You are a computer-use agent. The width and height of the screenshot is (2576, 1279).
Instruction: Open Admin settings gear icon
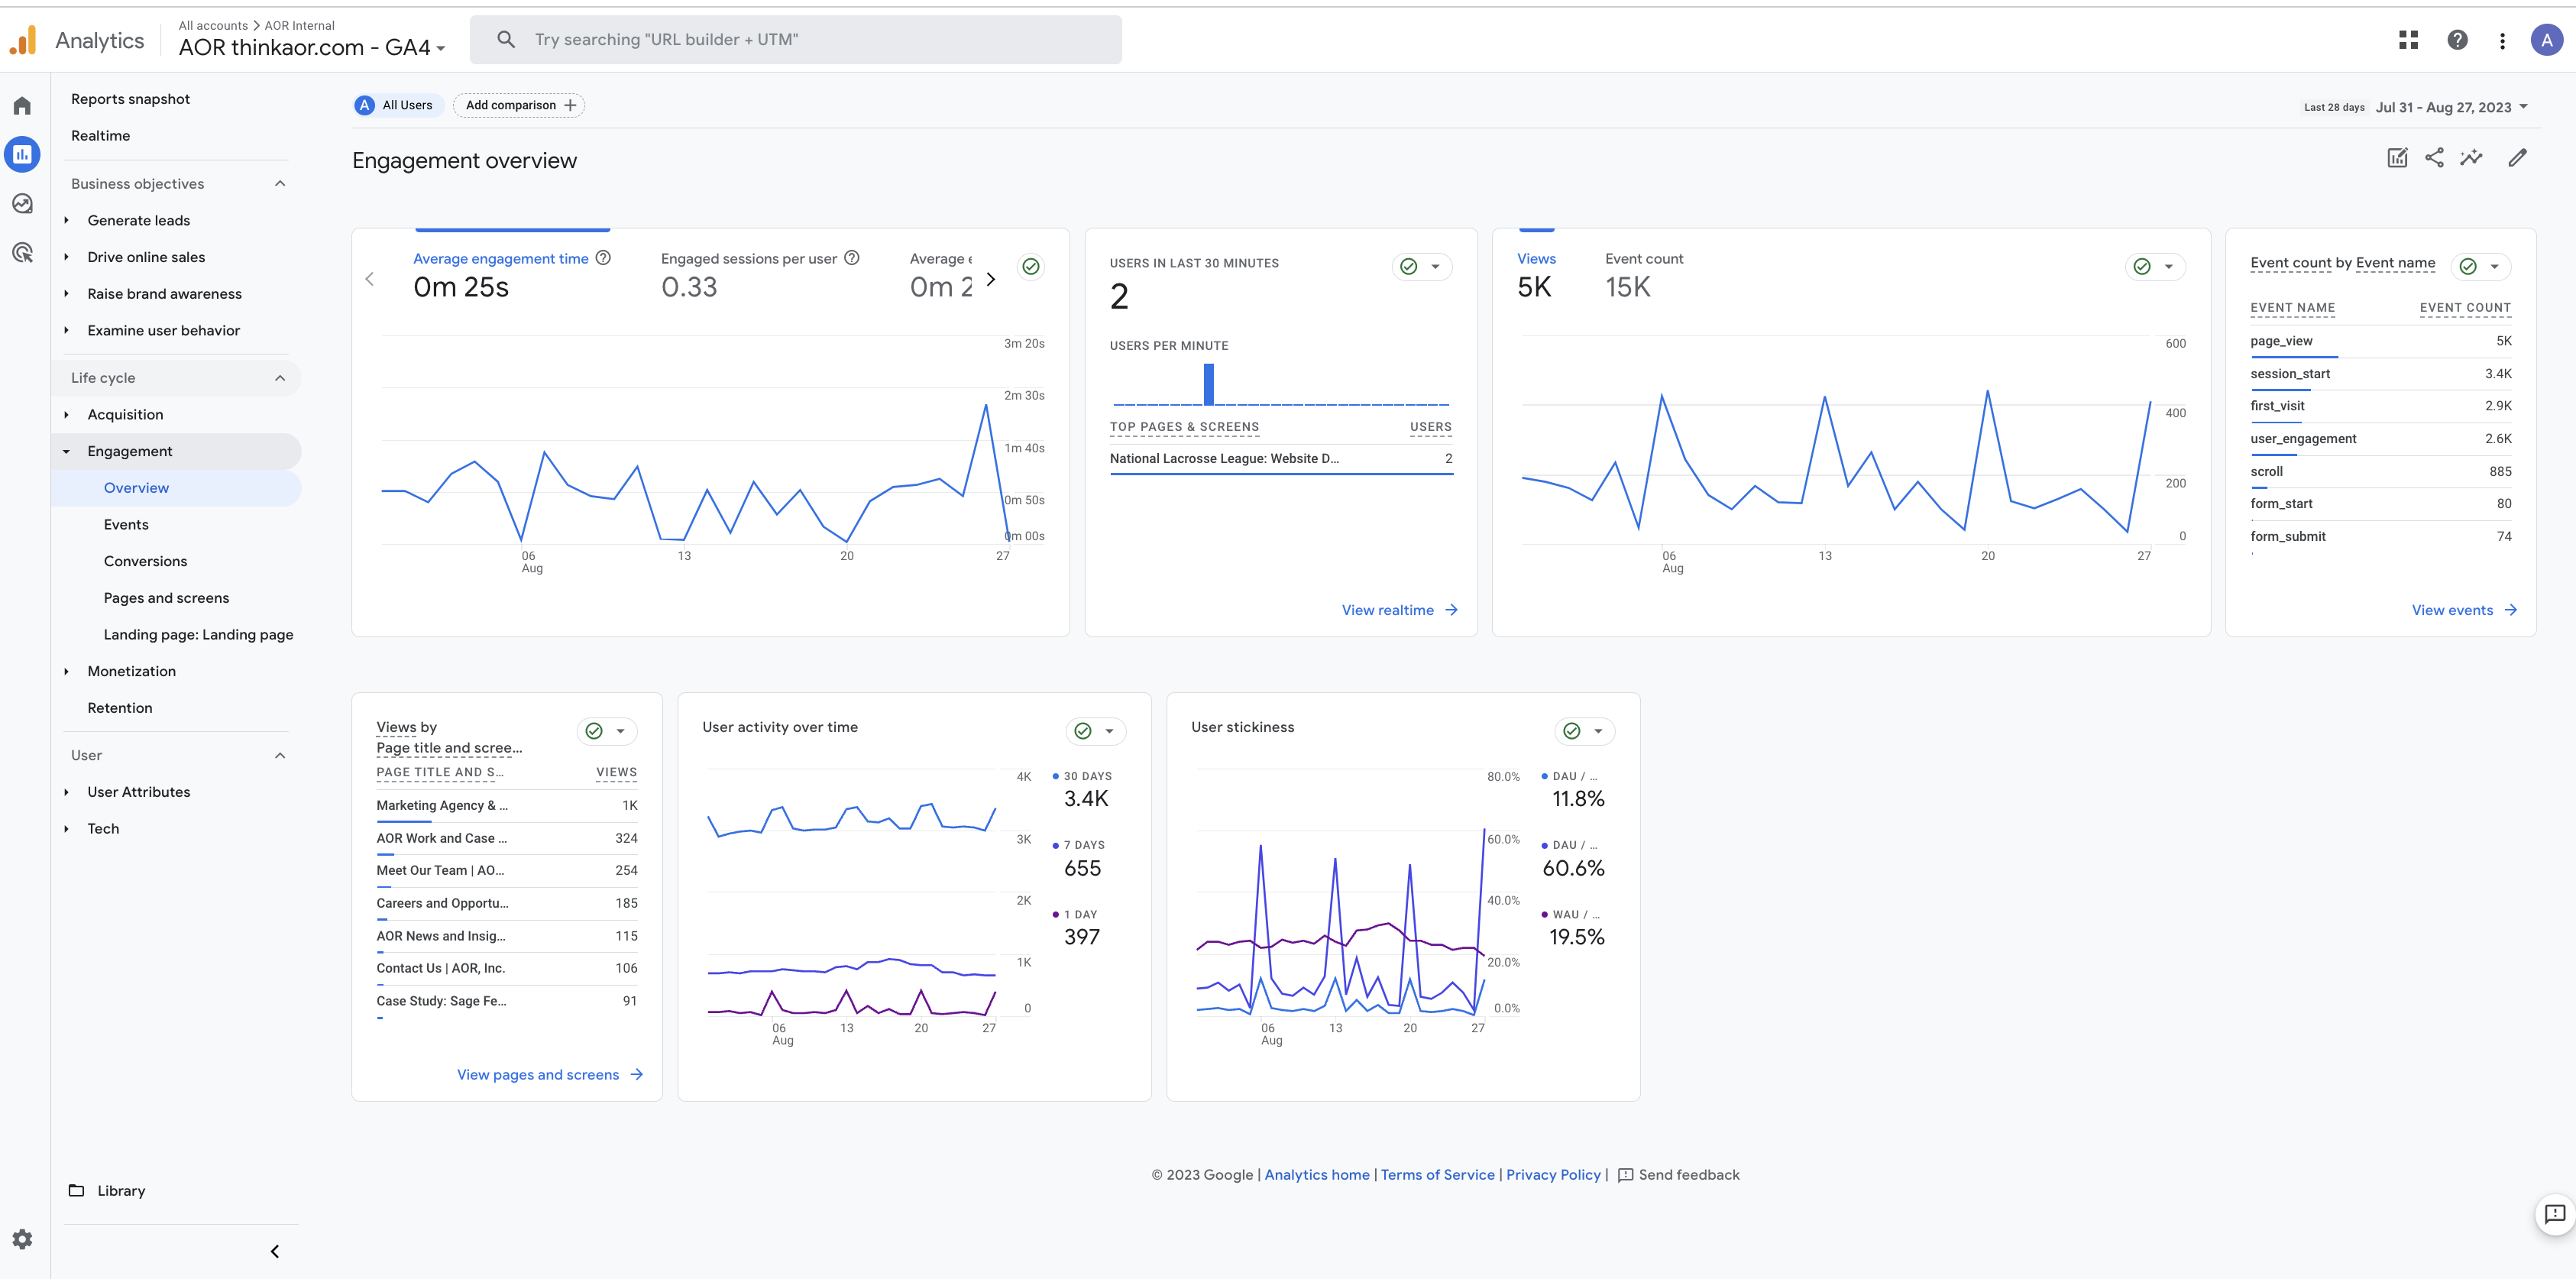22,1239
